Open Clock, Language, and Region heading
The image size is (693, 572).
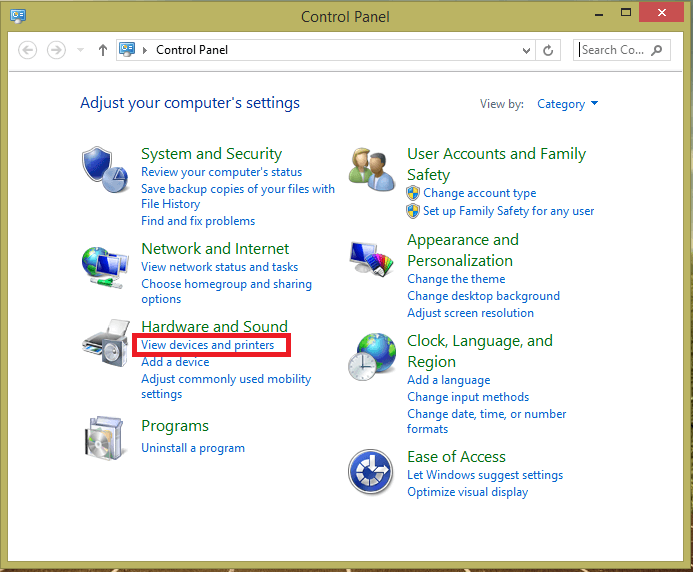480,351
